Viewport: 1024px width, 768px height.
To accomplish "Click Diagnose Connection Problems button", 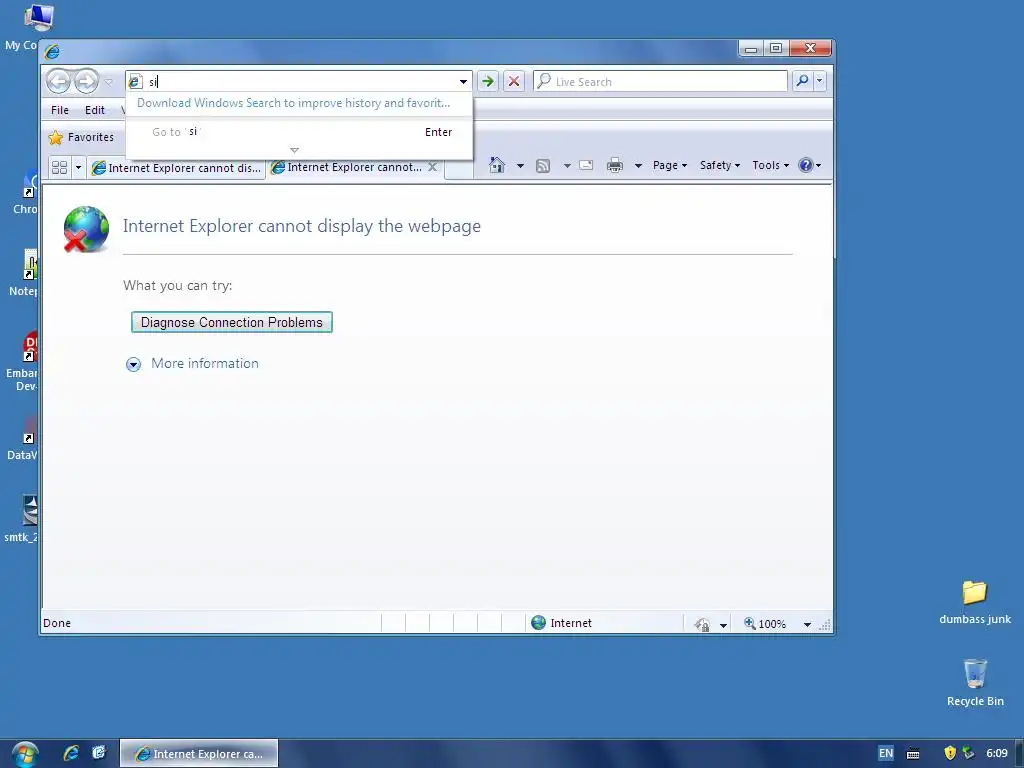I will [232, 322].
